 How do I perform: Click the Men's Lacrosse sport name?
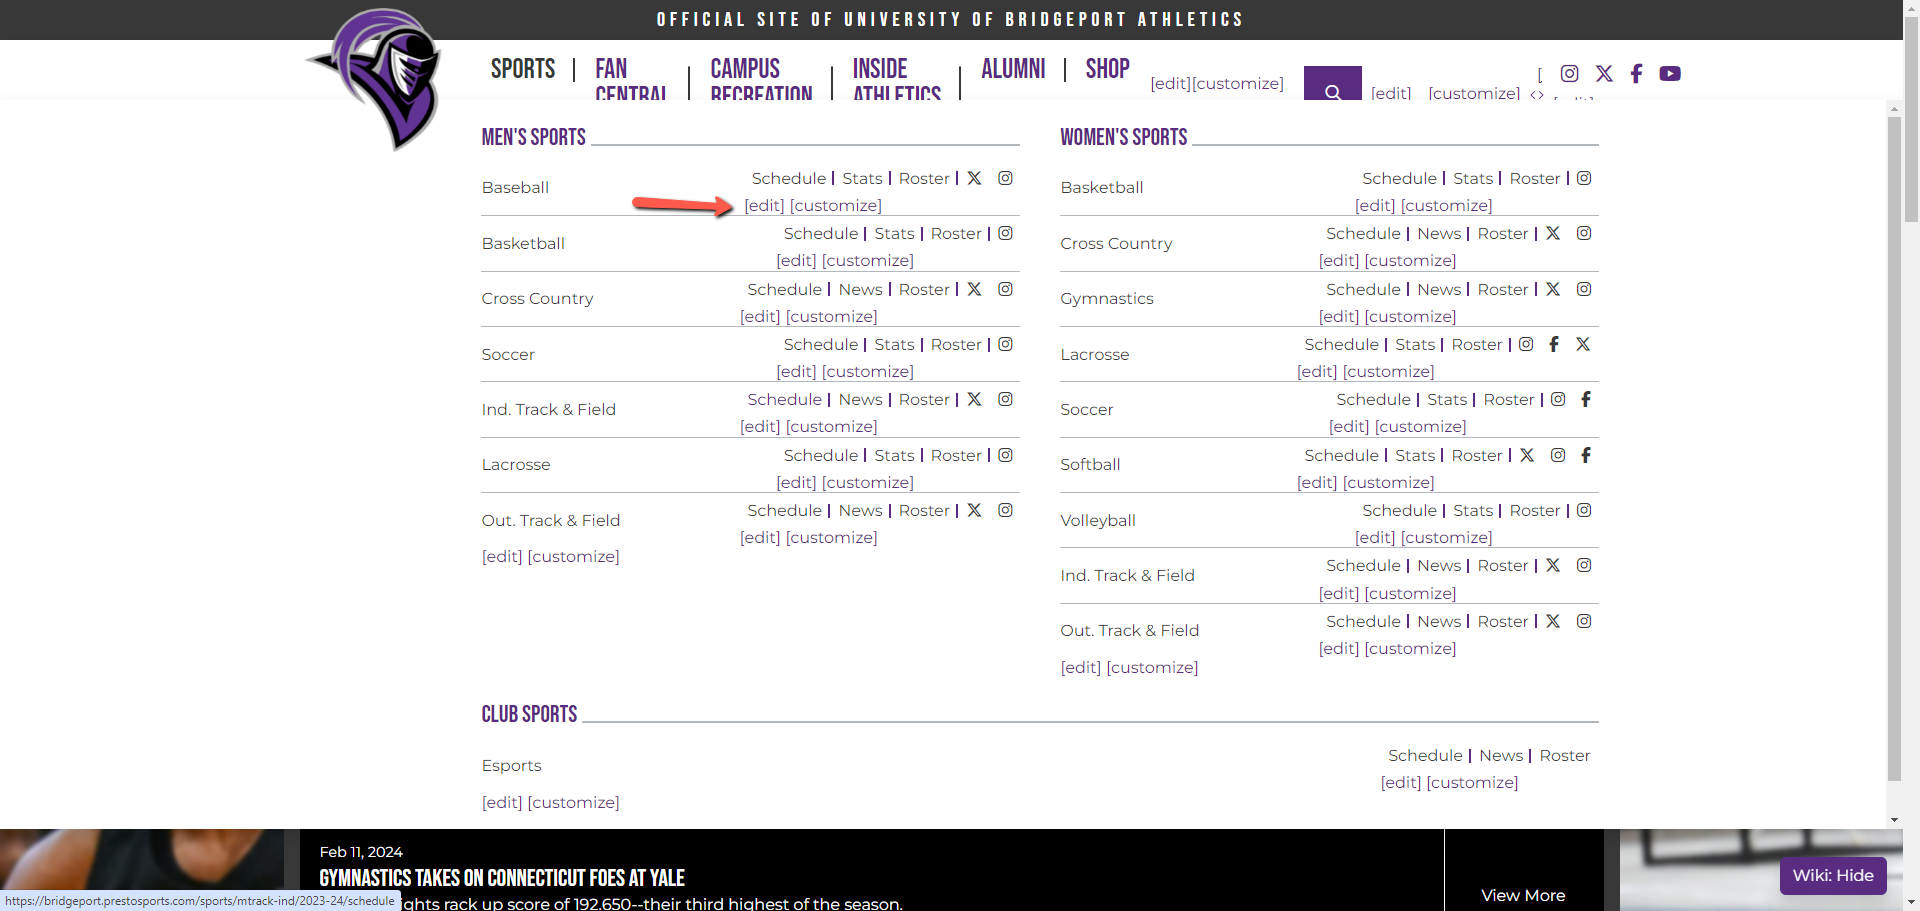[x=516, y=465]
